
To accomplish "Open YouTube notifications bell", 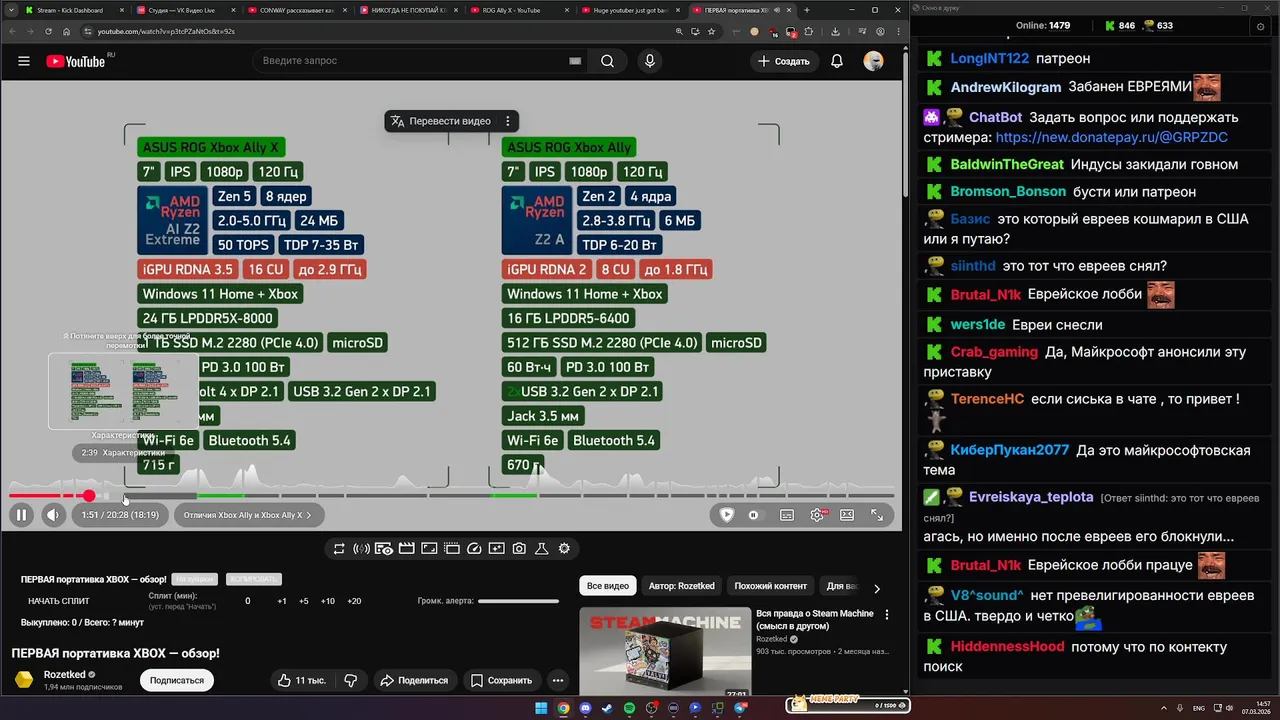I will [837, 61].
